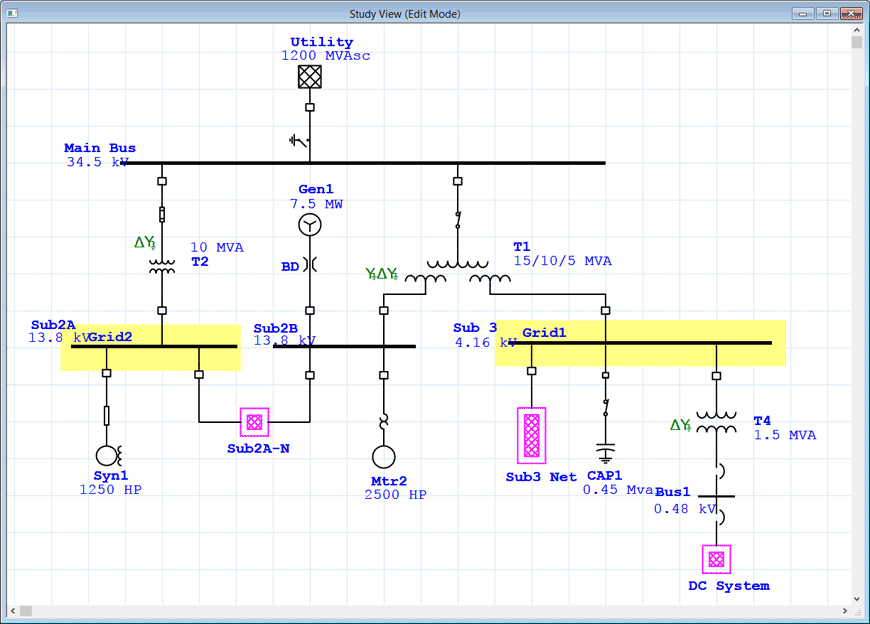Click the T4 transformer symbol
Viewport: 870px width, 624px height.
[716, 422]
